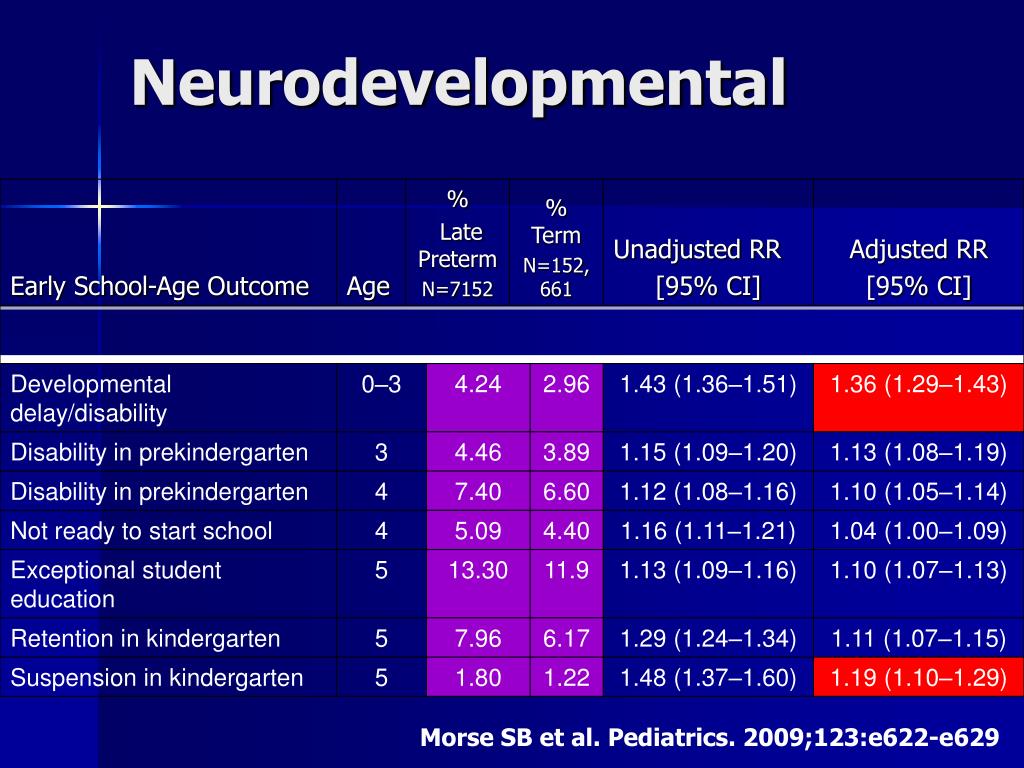Image resolution: width=1024 pixels, height=768 pixels.
Task: Select the Early School-Age Outcome column header
Action: [x=159, y=286]
